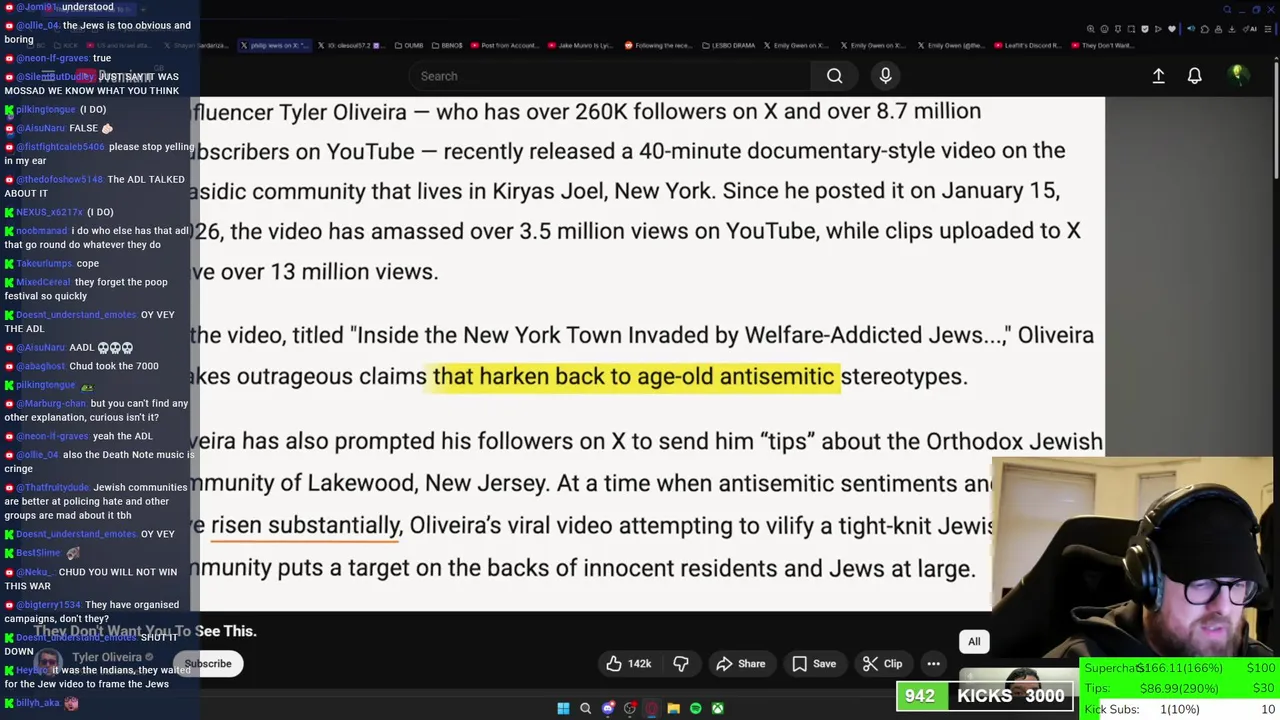
Task: Click chat username 'Takeurlumps'
Action: (44, 263)
